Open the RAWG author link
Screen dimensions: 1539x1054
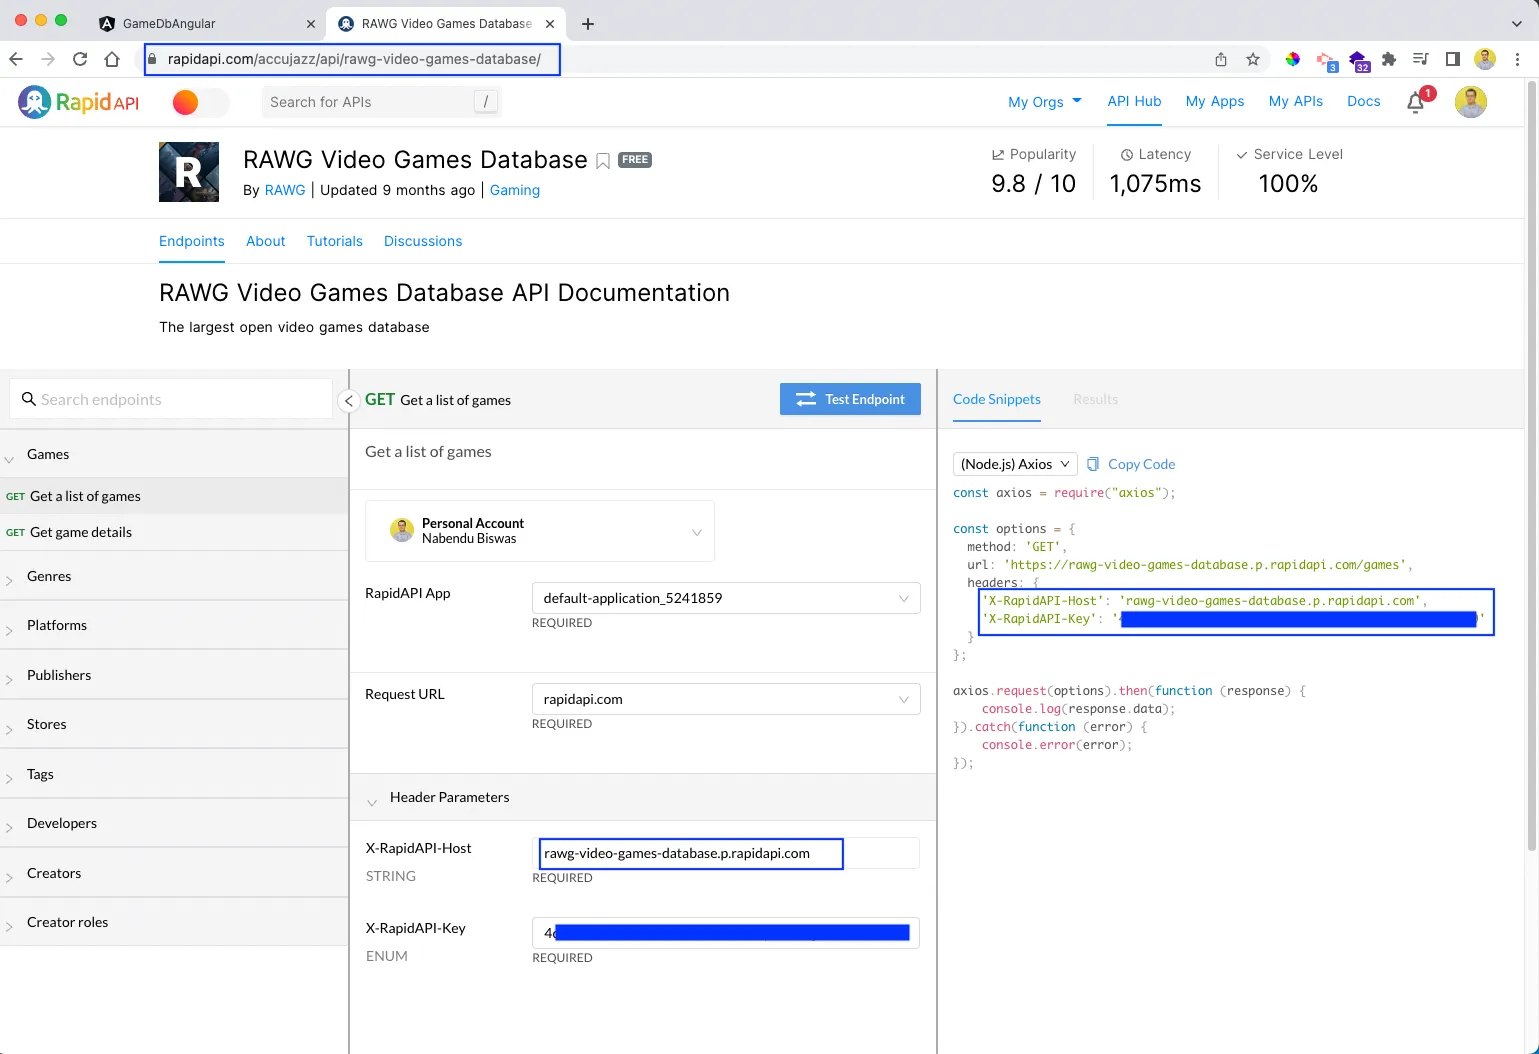285,190
